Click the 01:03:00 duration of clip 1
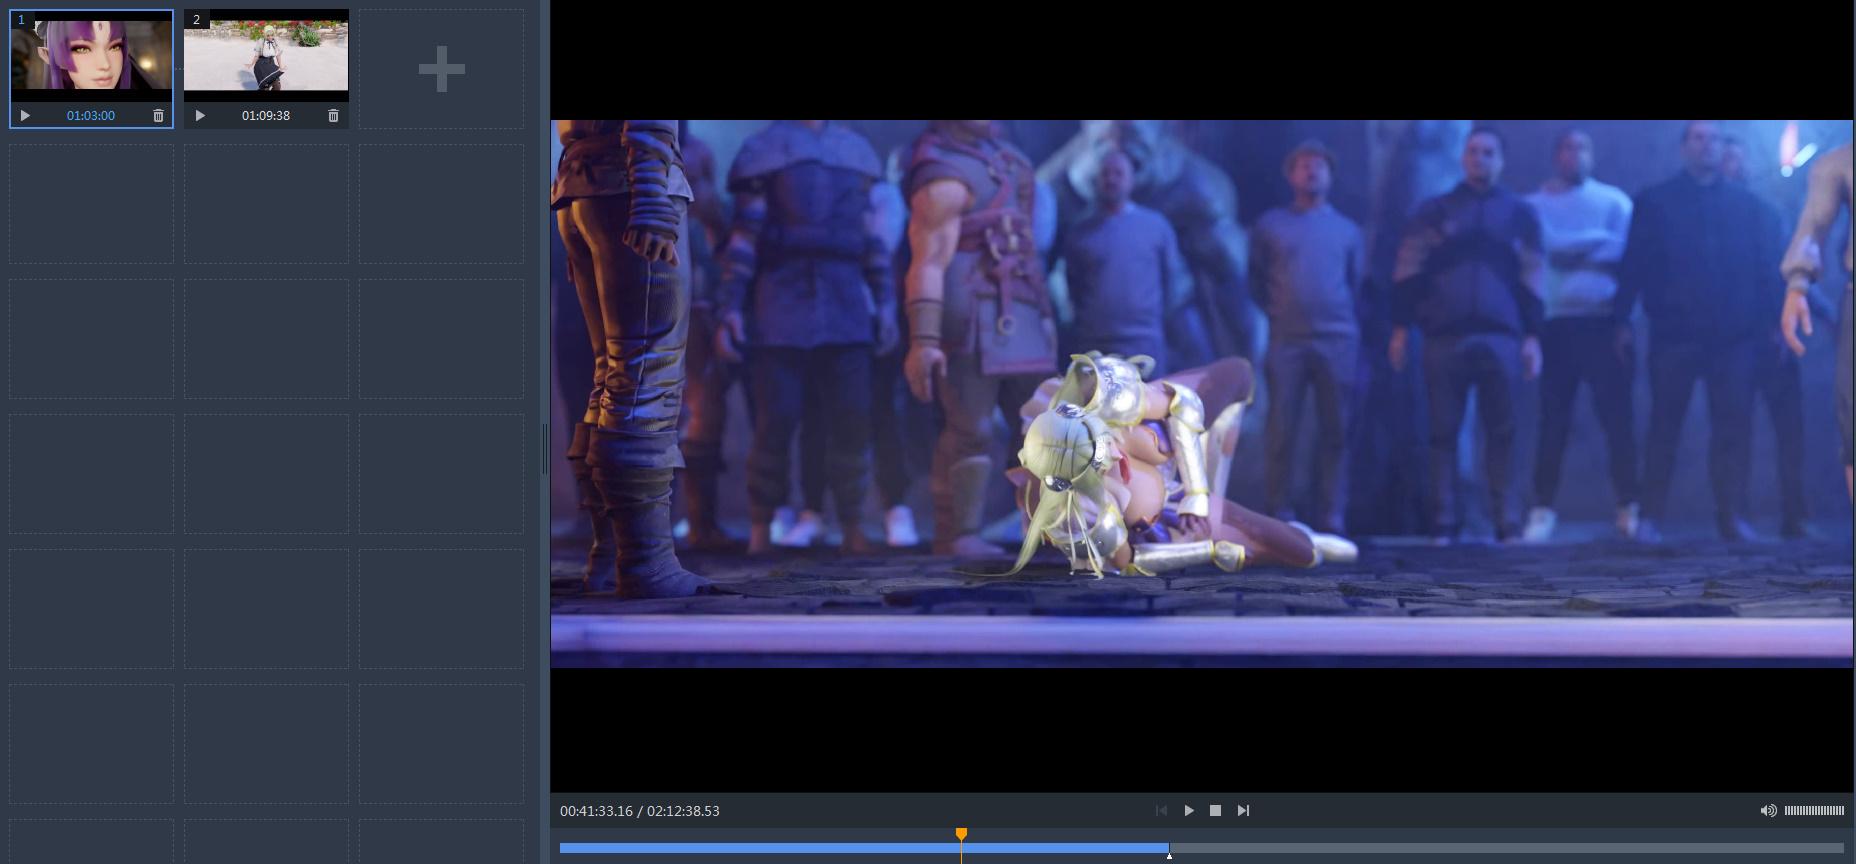This screenshot has width=1856, height=864. pos(91,116)
